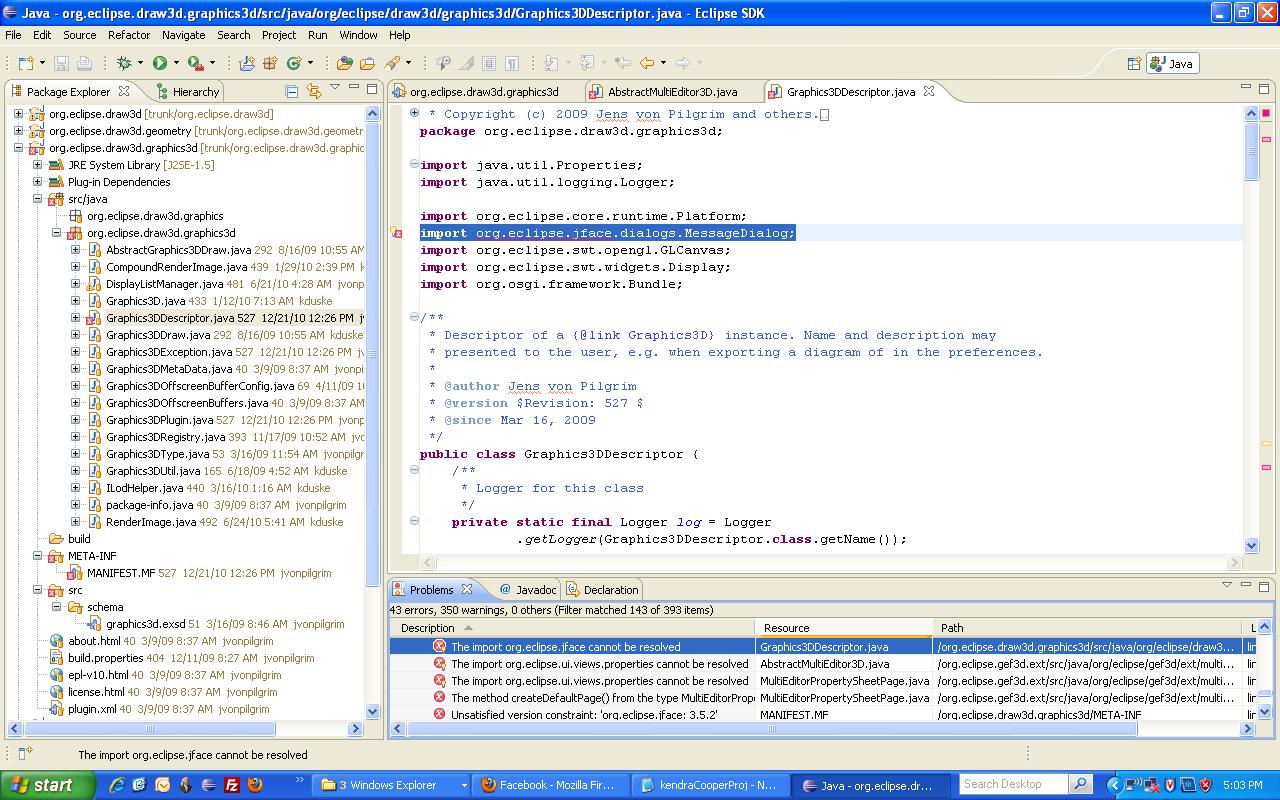Open the Refactor menu

click(x=129, y=35)
